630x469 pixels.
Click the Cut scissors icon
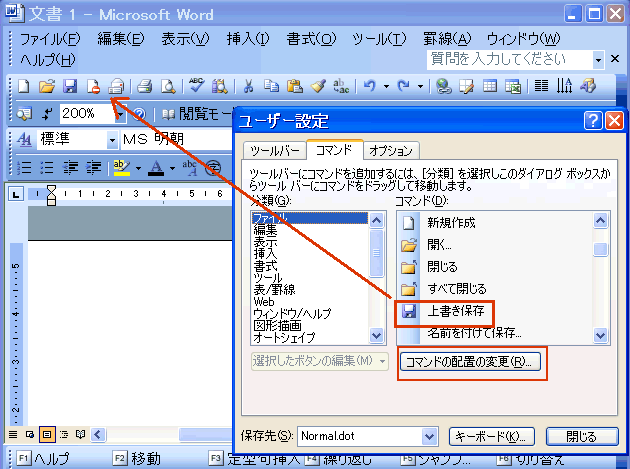click(x=249, y=86)
